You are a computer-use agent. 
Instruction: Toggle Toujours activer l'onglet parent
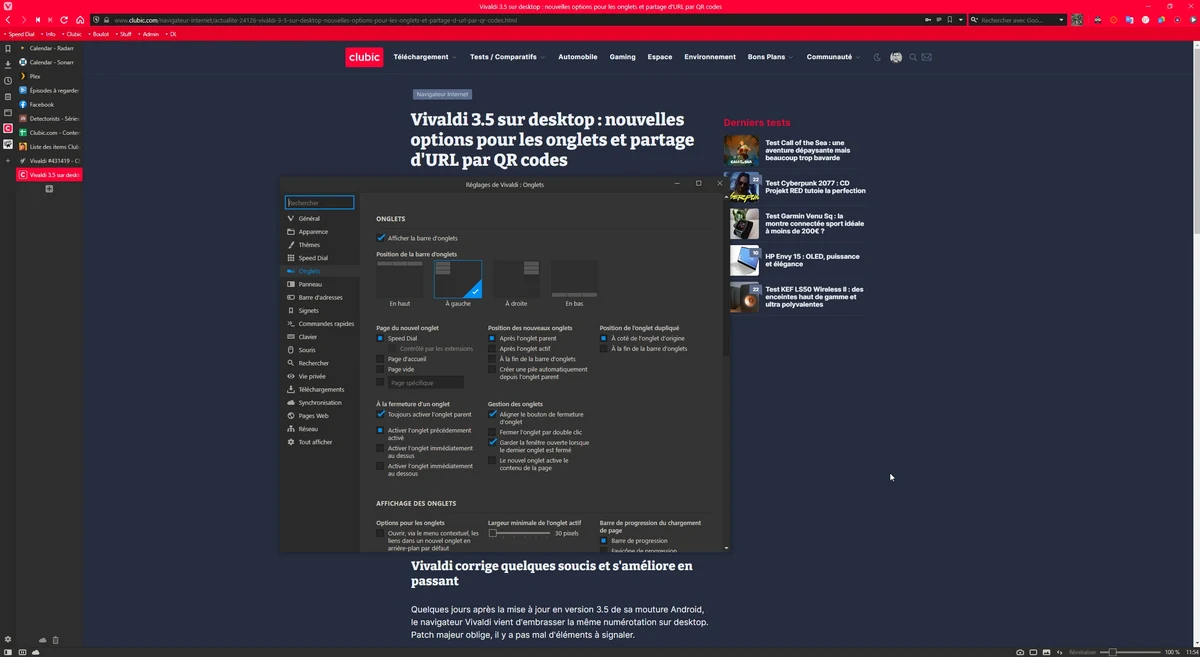380,414
